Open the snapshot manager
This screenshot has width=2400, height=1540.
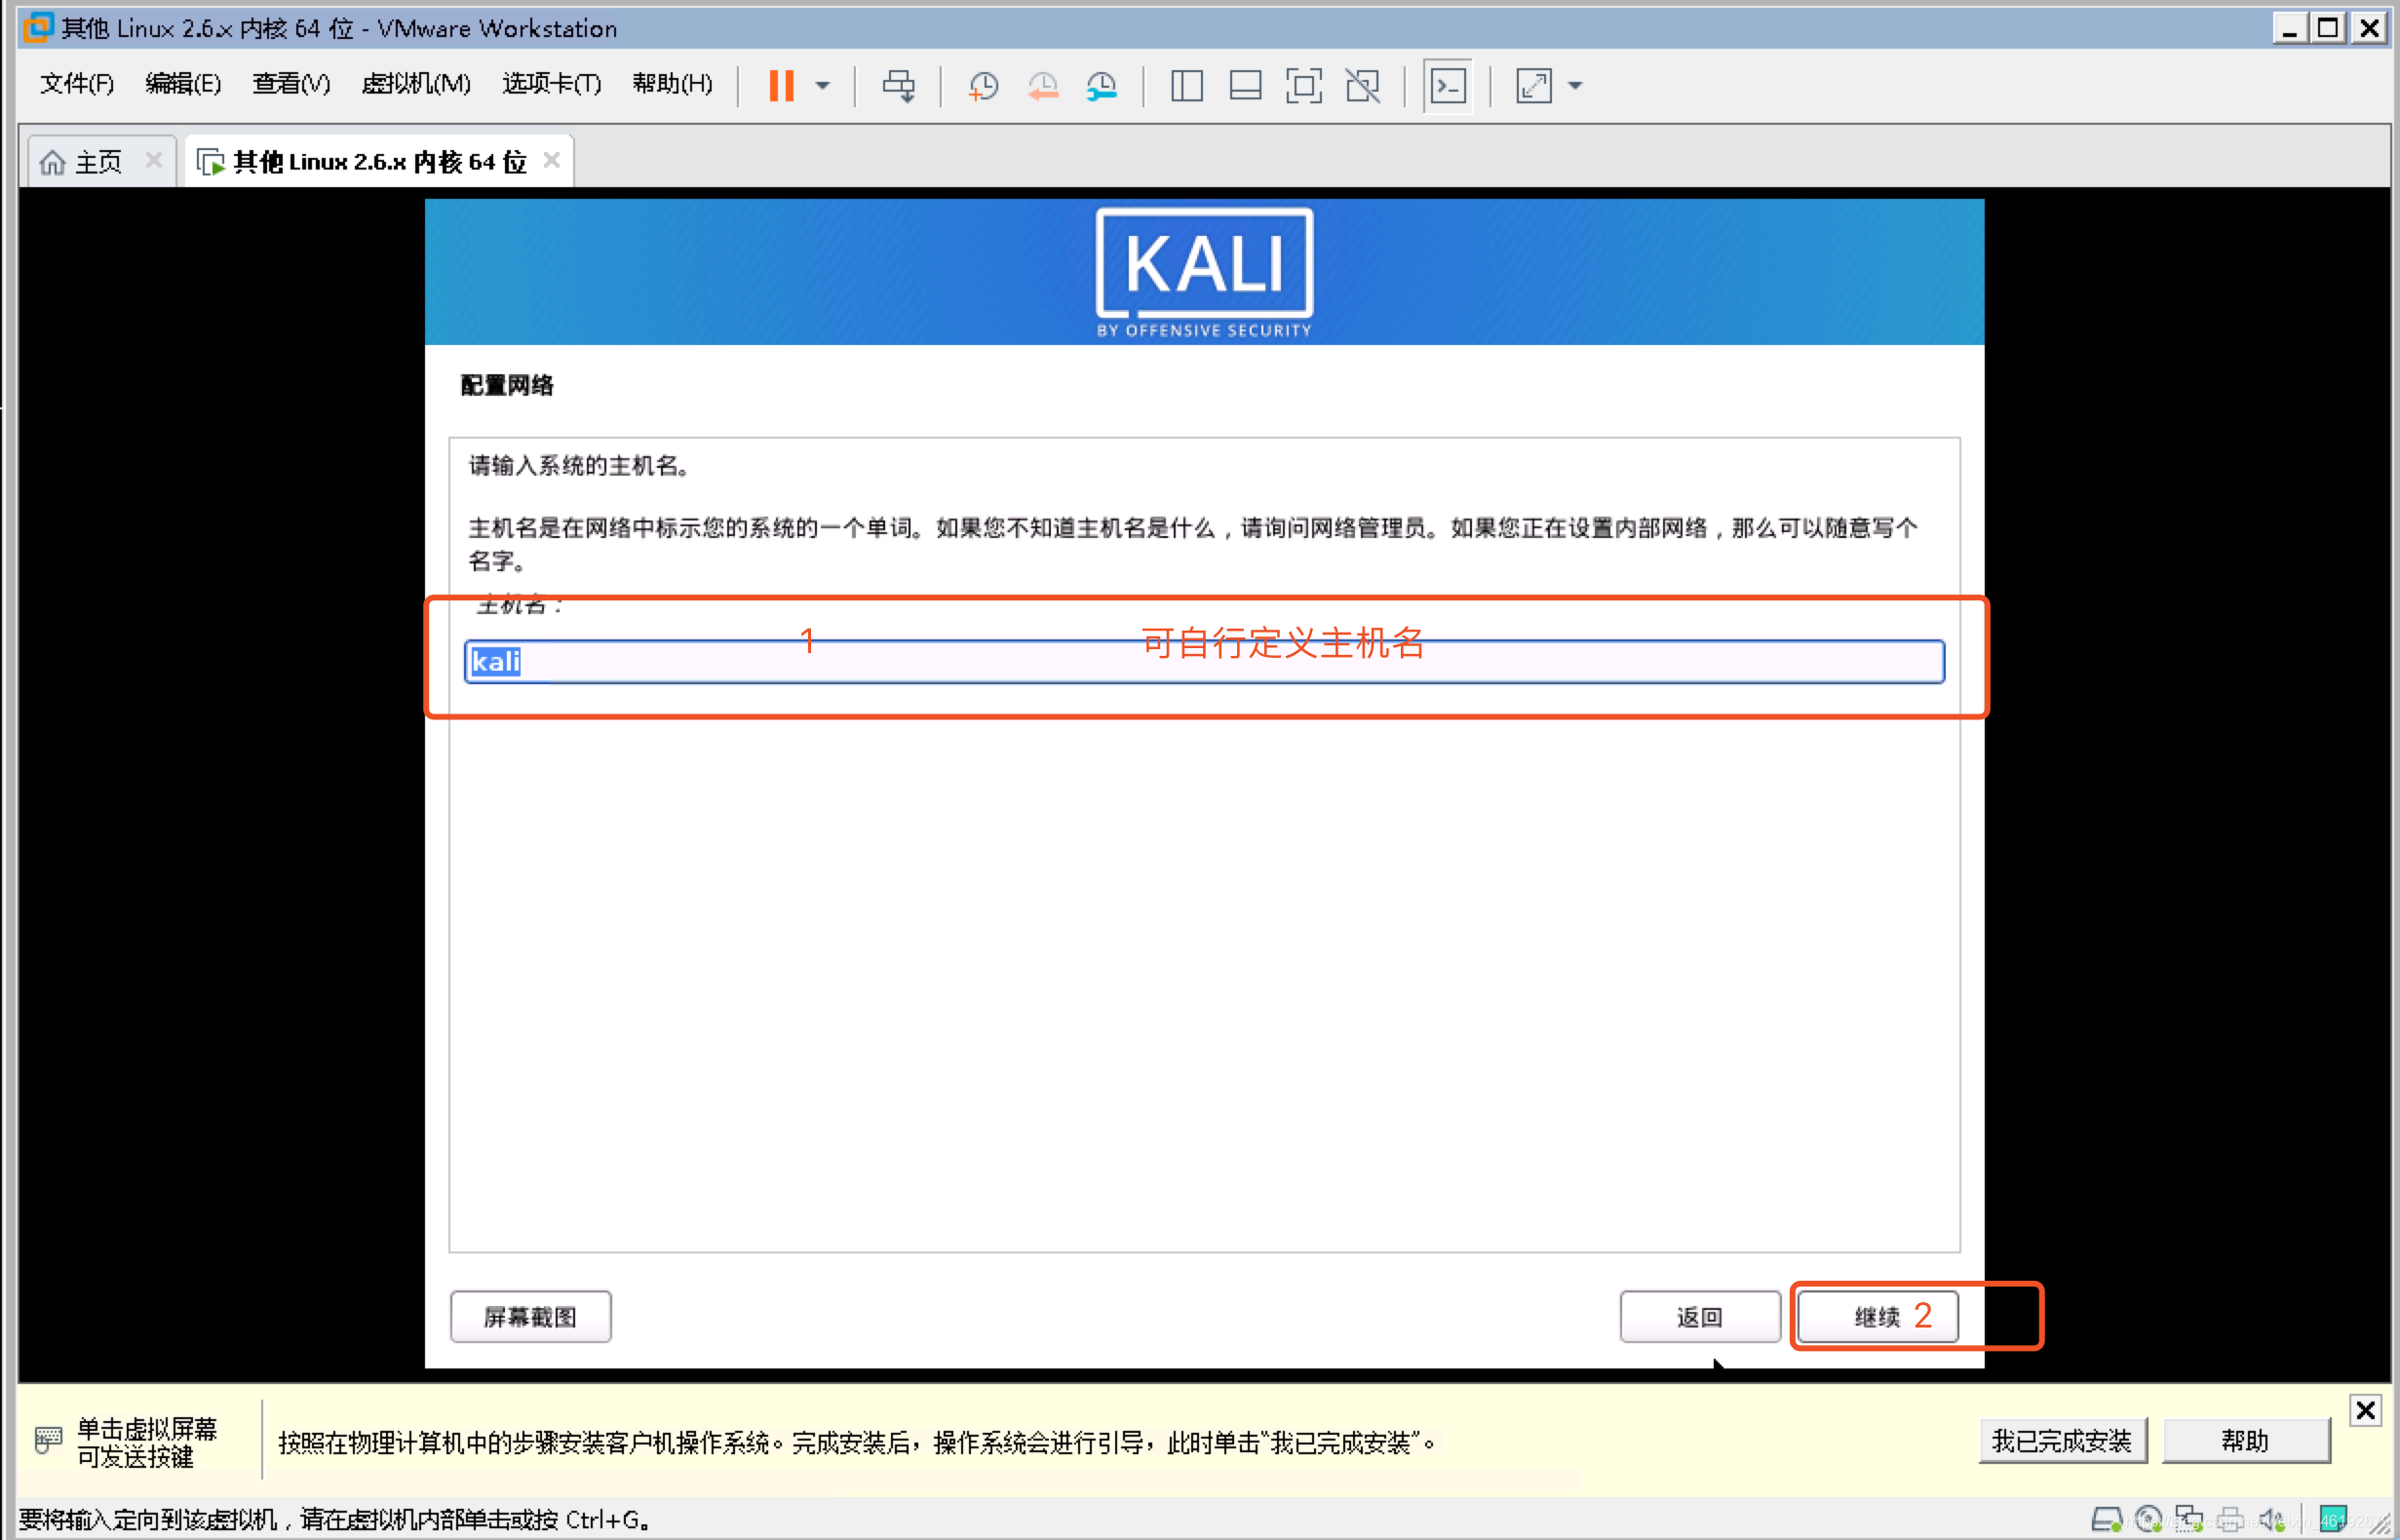1102,86
